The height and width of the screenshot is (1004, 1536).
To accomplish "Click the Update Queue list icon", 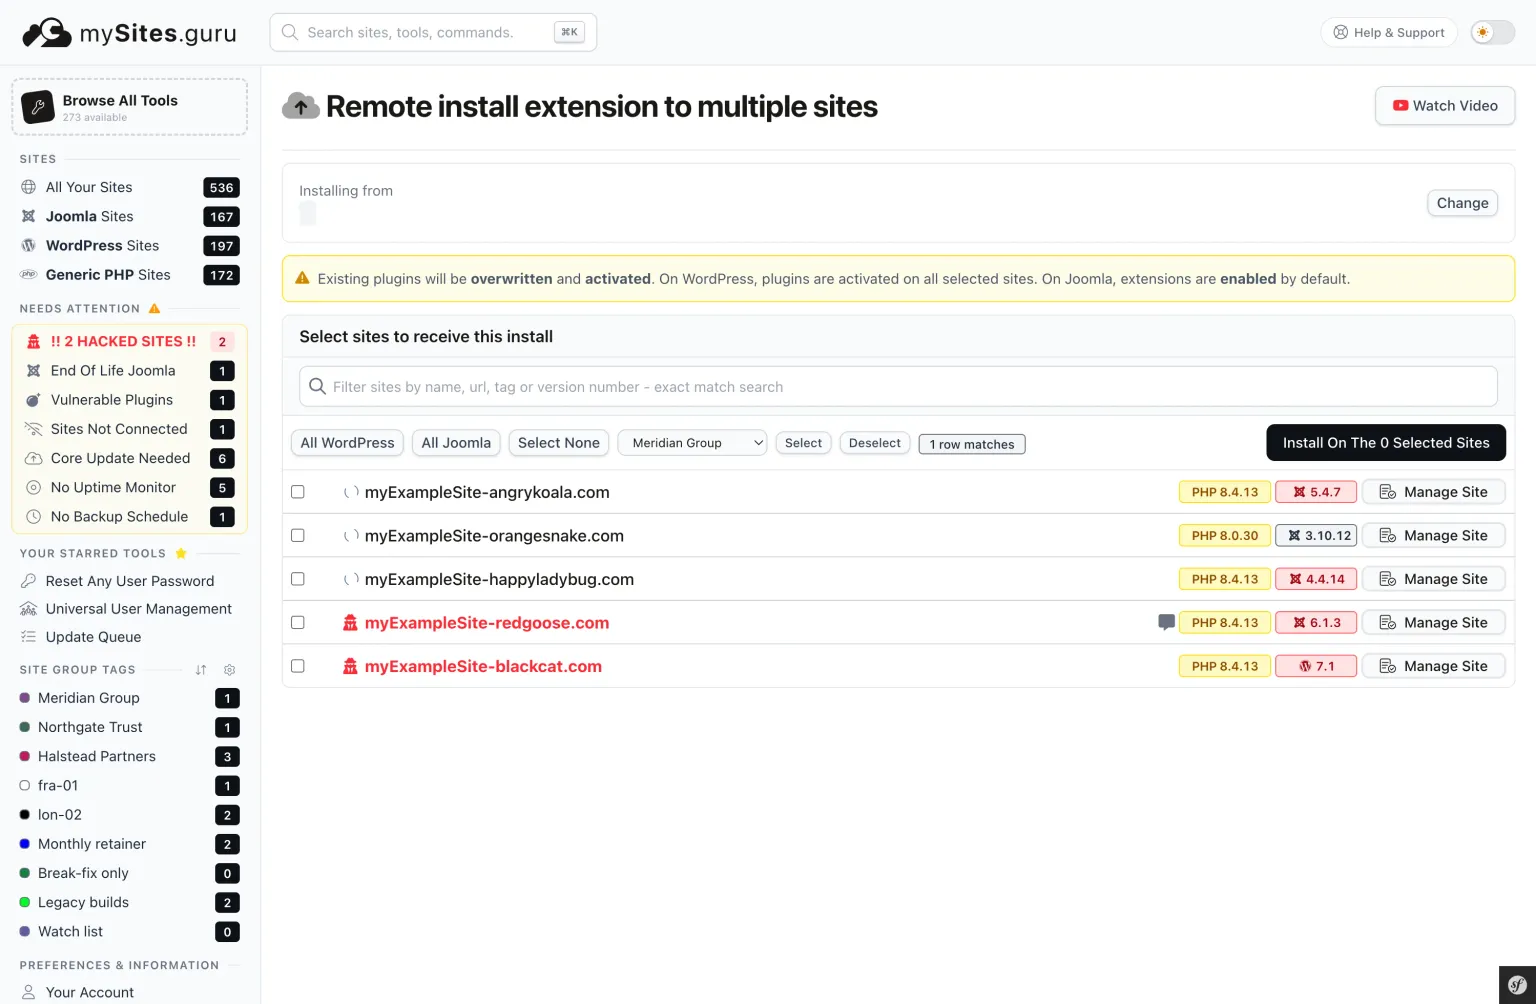I will coord(28,637).
